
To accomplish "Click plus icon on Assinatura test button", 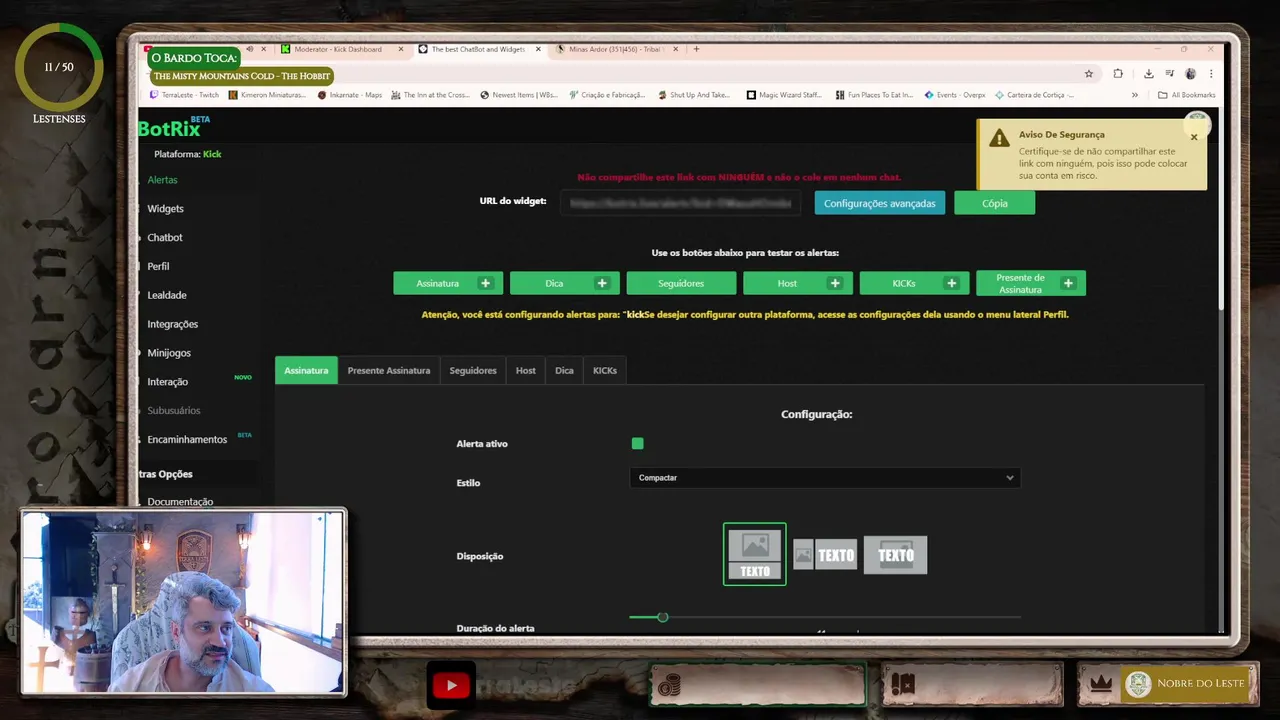I will (485, 283).
